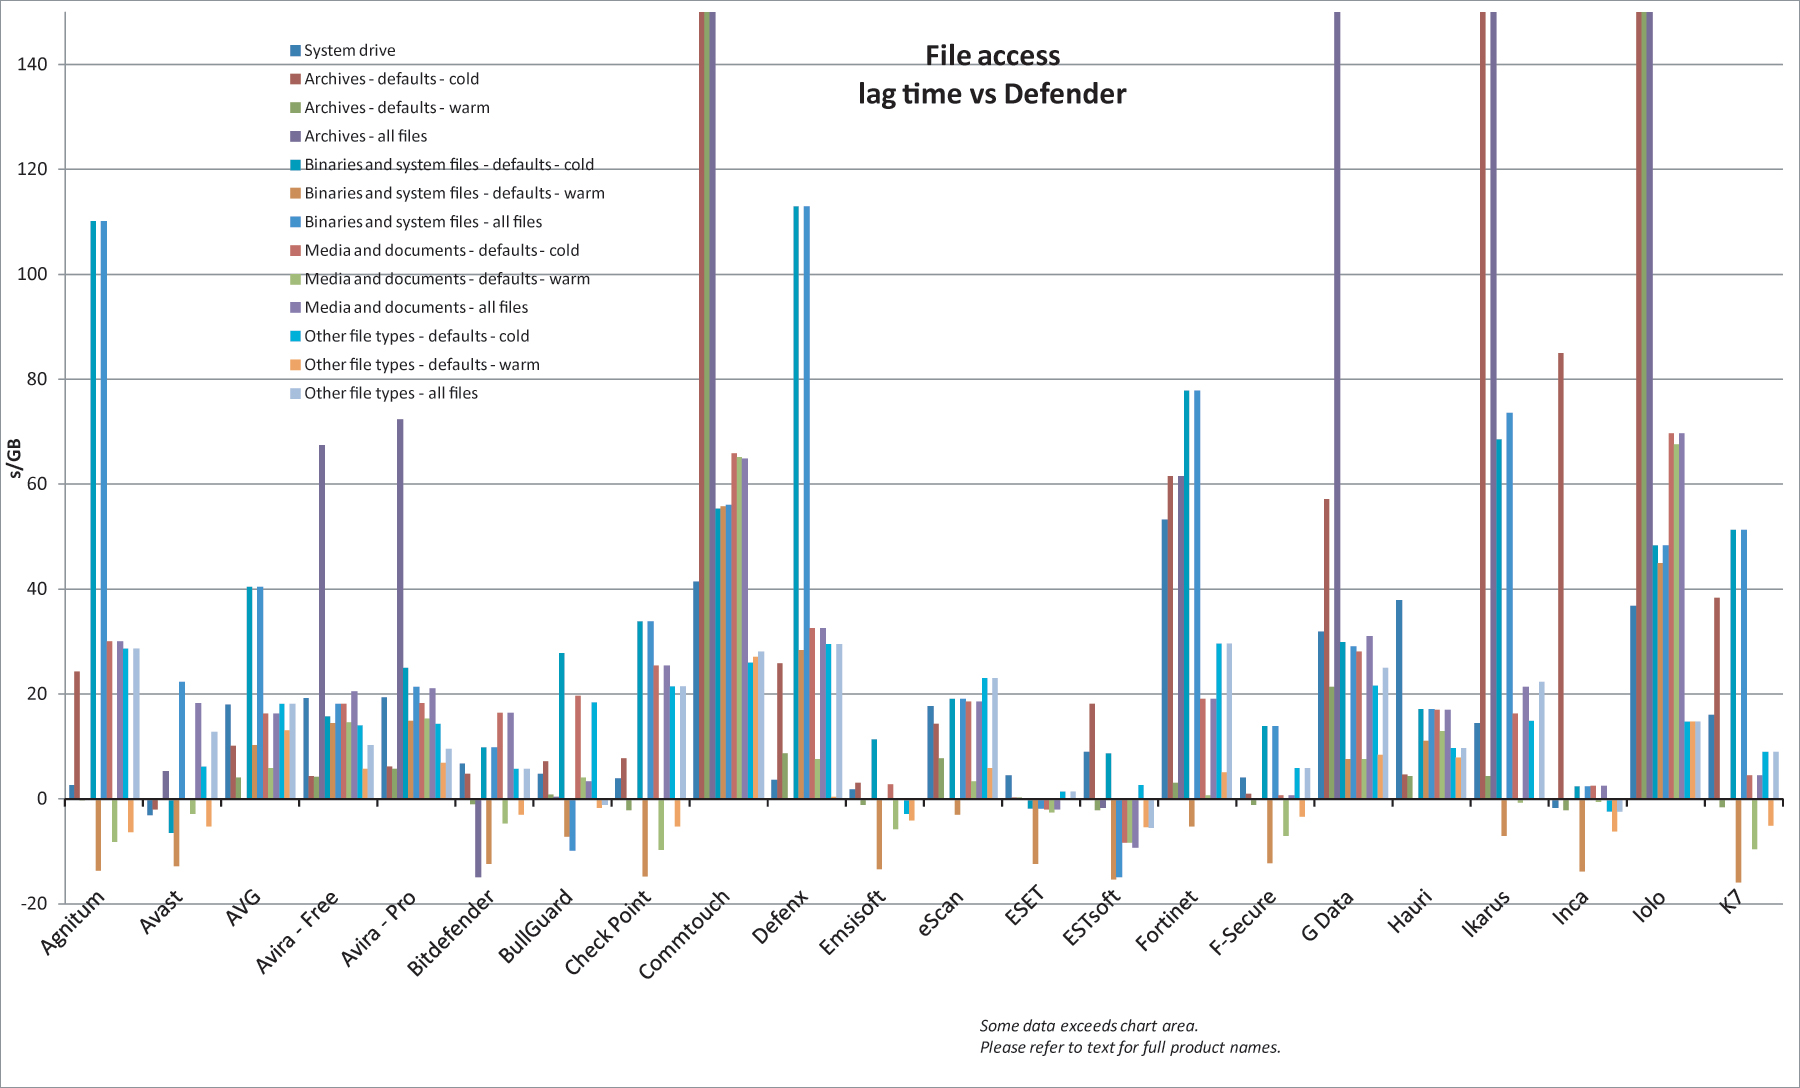Click the Agnitum x-axis label
Image resolution: width=1800 pixels, height=1088 pixels.
point(72,922)
